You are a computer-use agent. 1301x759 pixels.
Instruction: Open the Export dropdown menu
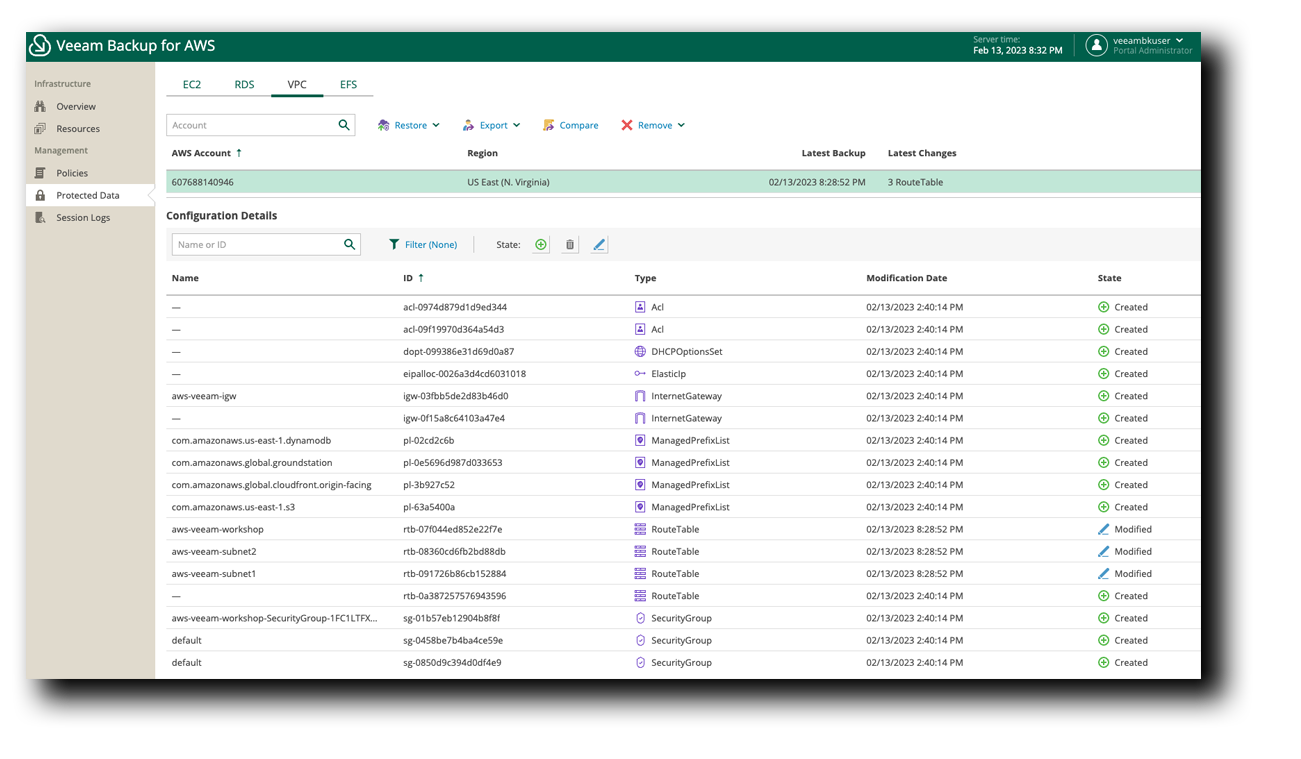pyautogui.click(x=491, y=125)
